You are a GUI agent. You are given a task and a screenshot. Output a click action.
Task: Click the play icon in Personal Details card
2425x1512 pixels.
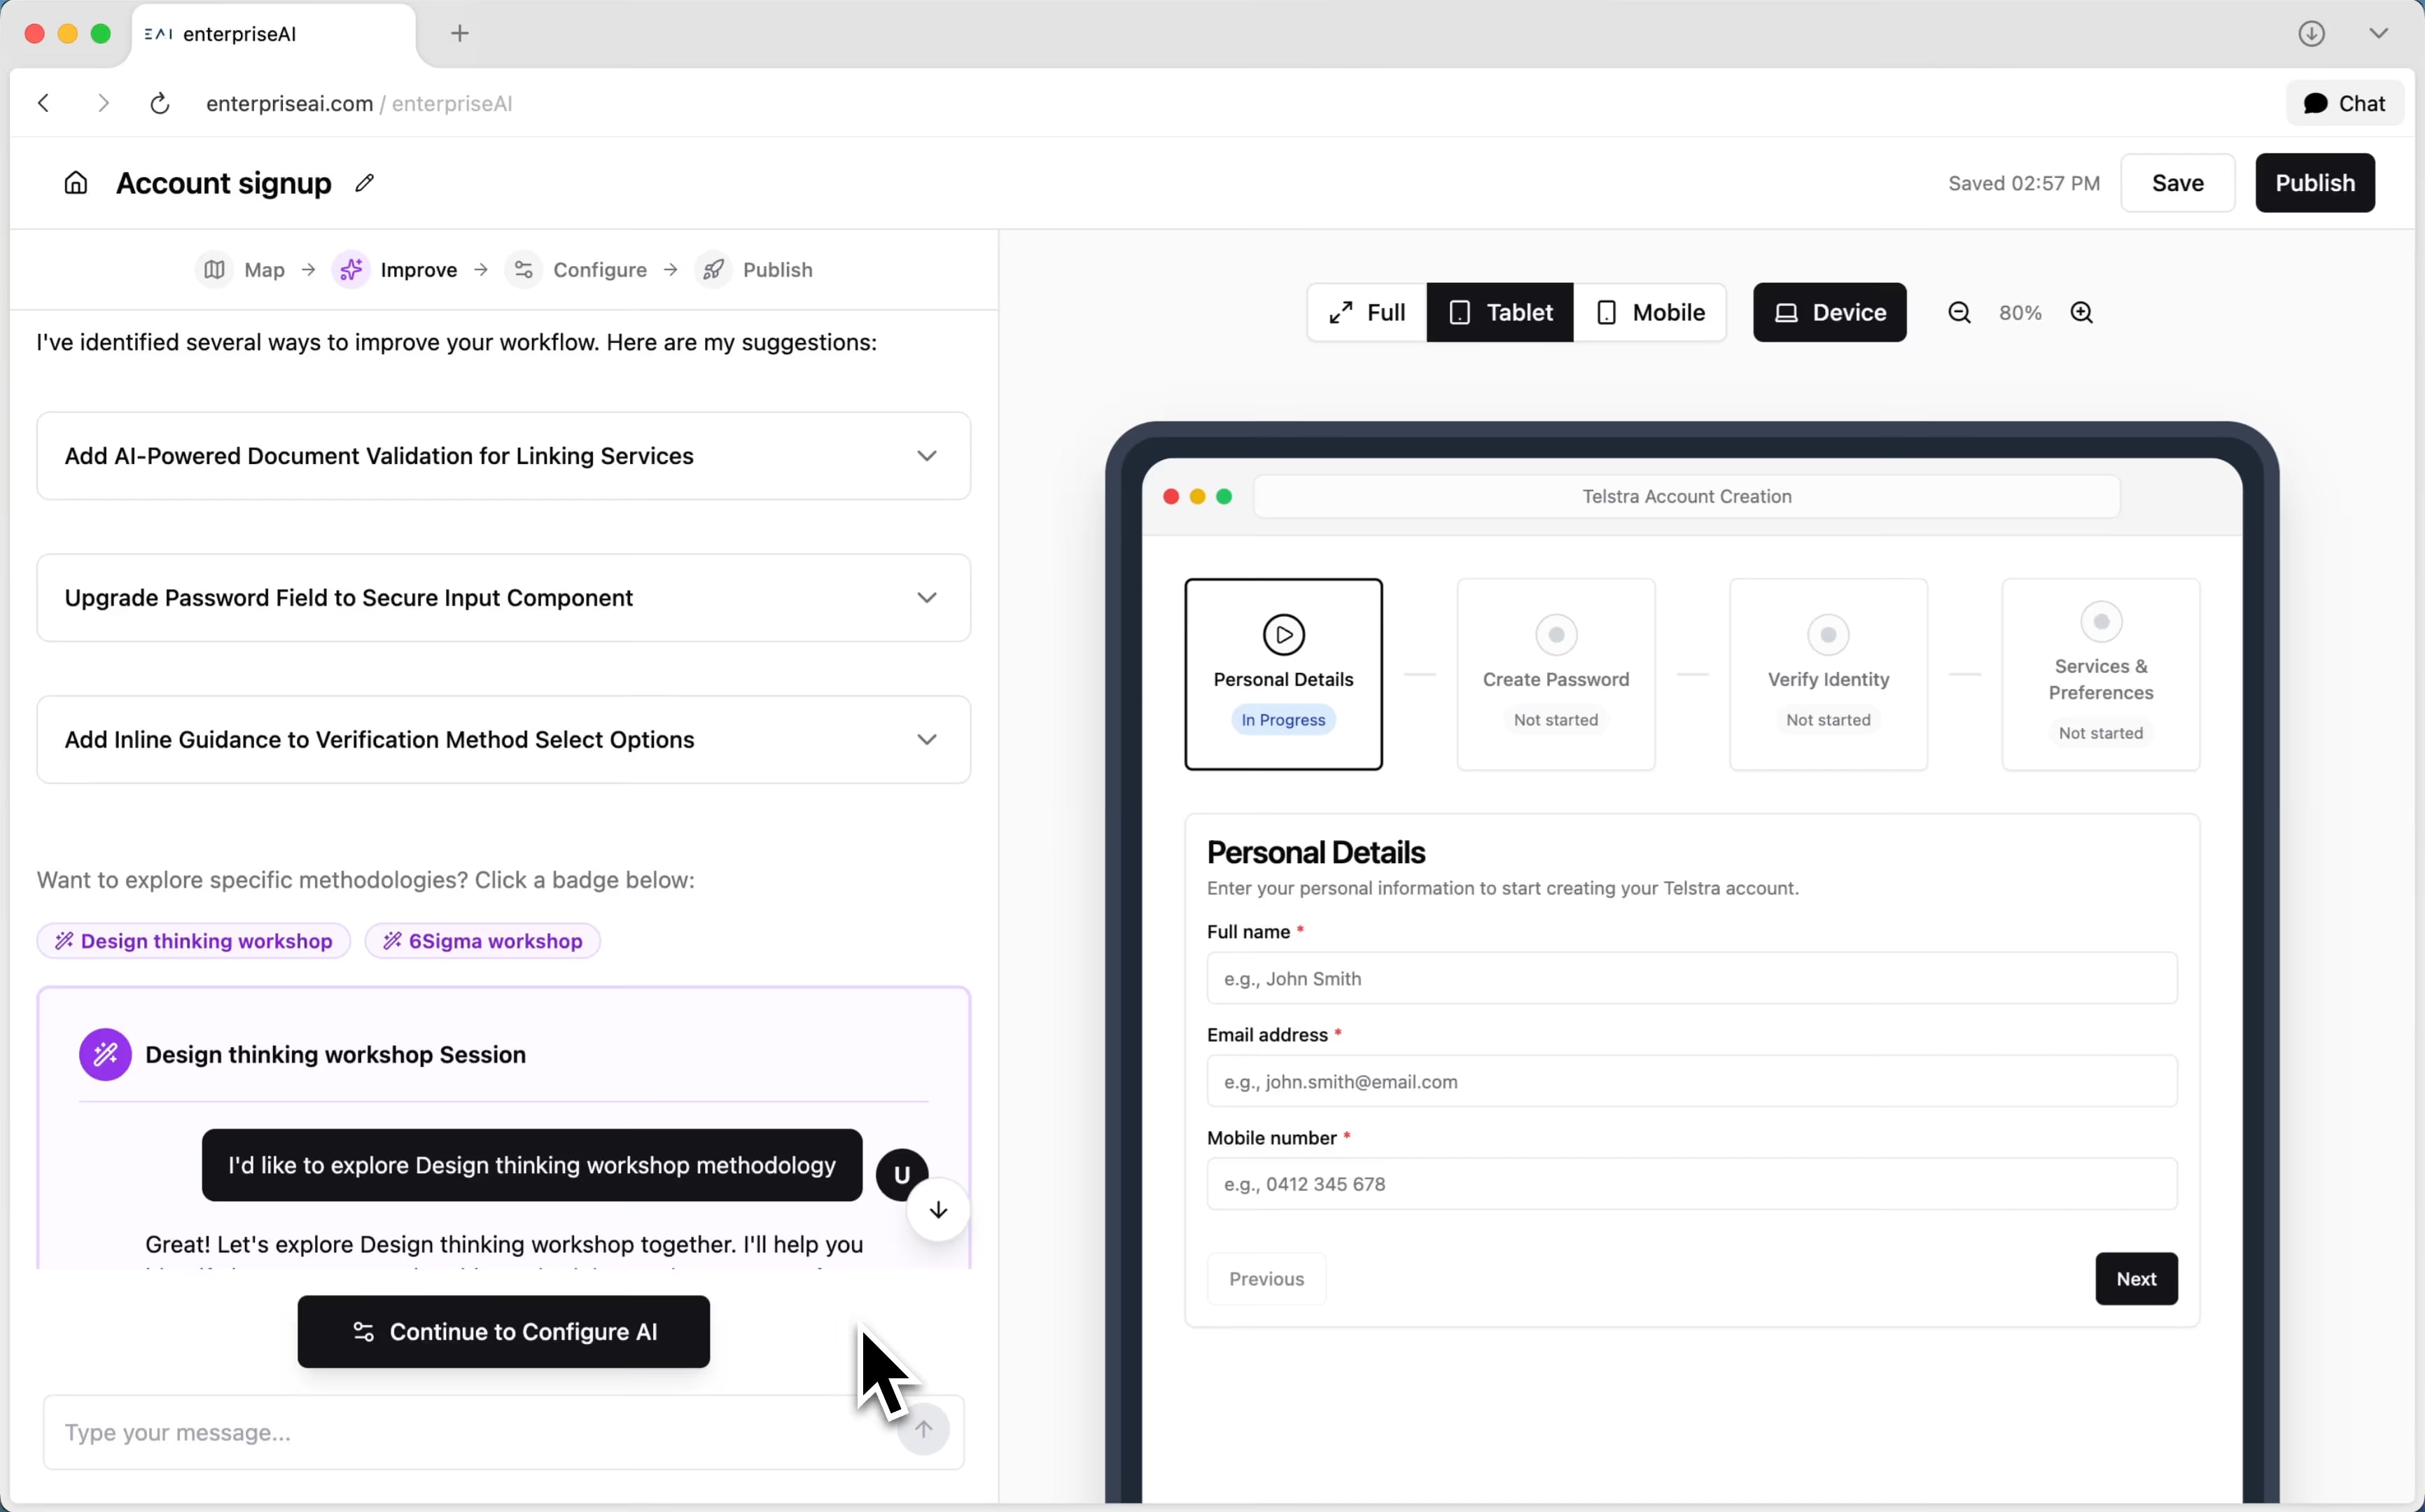[x=1284, y=635]
